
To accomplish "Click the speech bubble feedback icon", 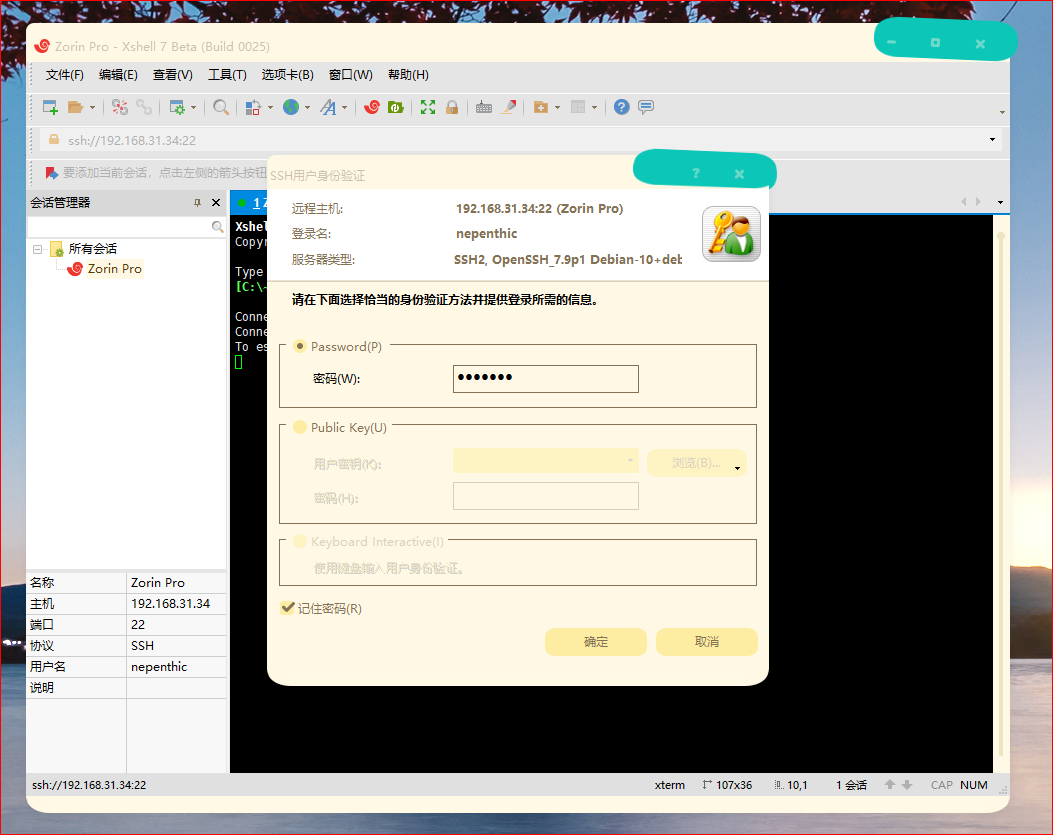I will 646,107.
